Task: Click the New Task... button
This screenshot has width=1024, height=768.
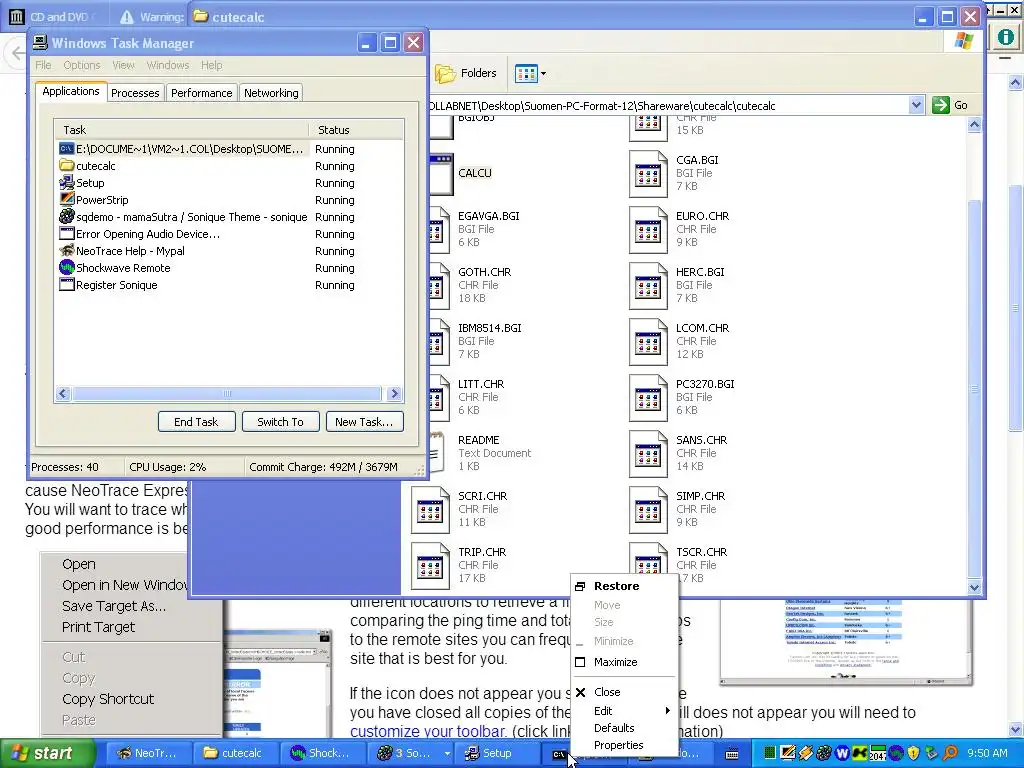Action: pyautogui.click(x=364, y=422)
